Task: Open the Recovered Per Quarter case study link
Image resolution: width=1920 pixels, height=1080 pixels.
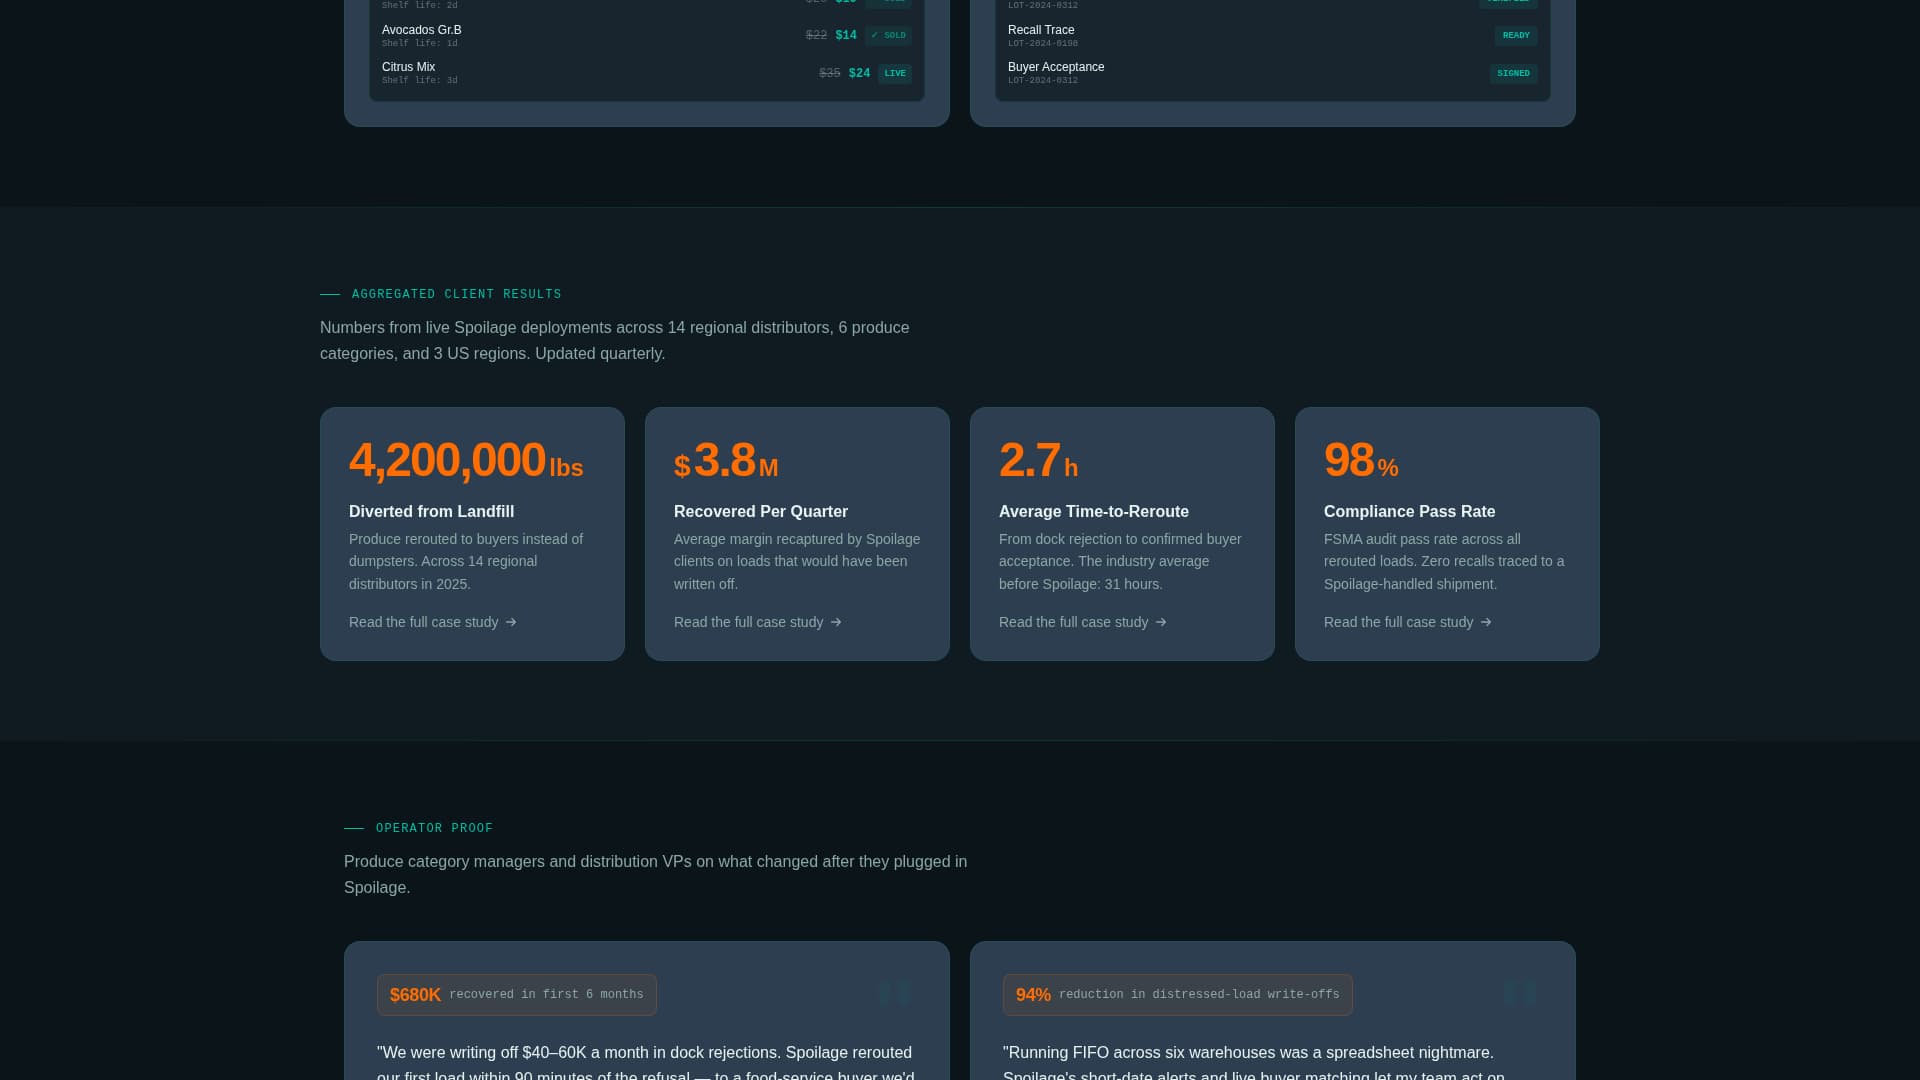Action: (758, 622)
